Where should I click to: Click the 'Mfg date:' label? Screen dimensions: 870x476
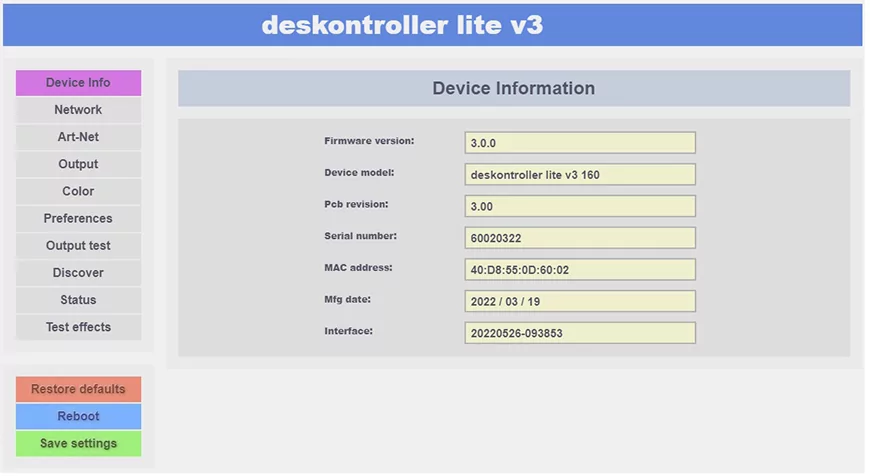click(x=347, y=299)
